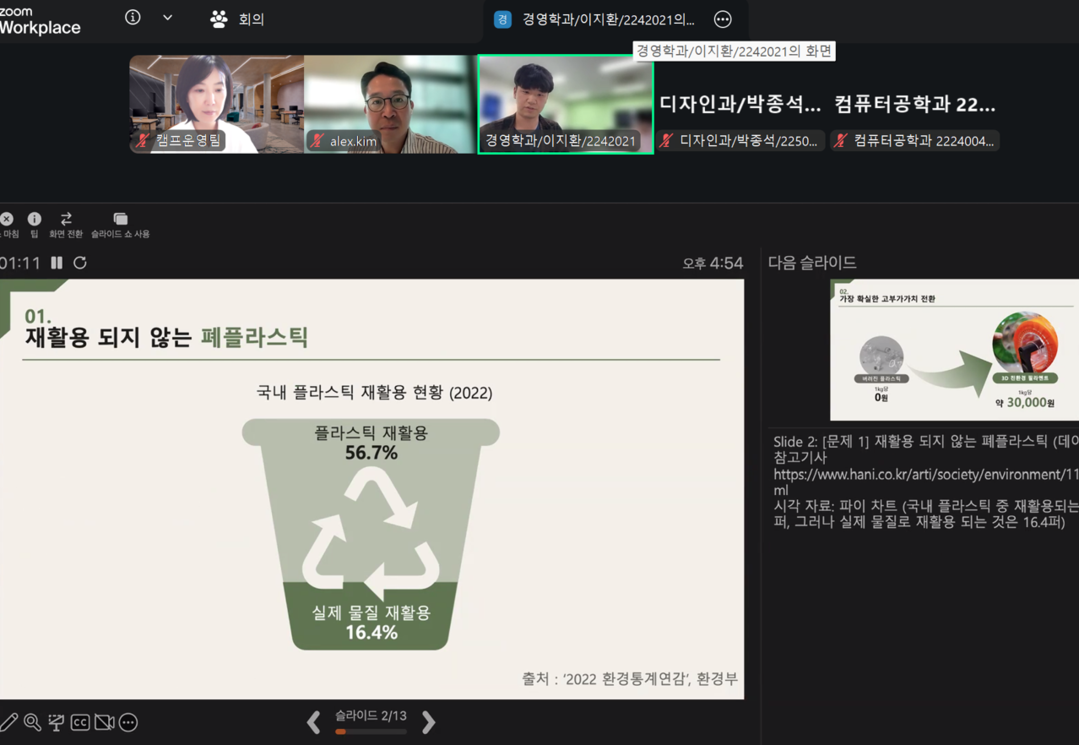Click the 16.4% value on slide
Screen dimensions: 1079x745
[371, 632]
